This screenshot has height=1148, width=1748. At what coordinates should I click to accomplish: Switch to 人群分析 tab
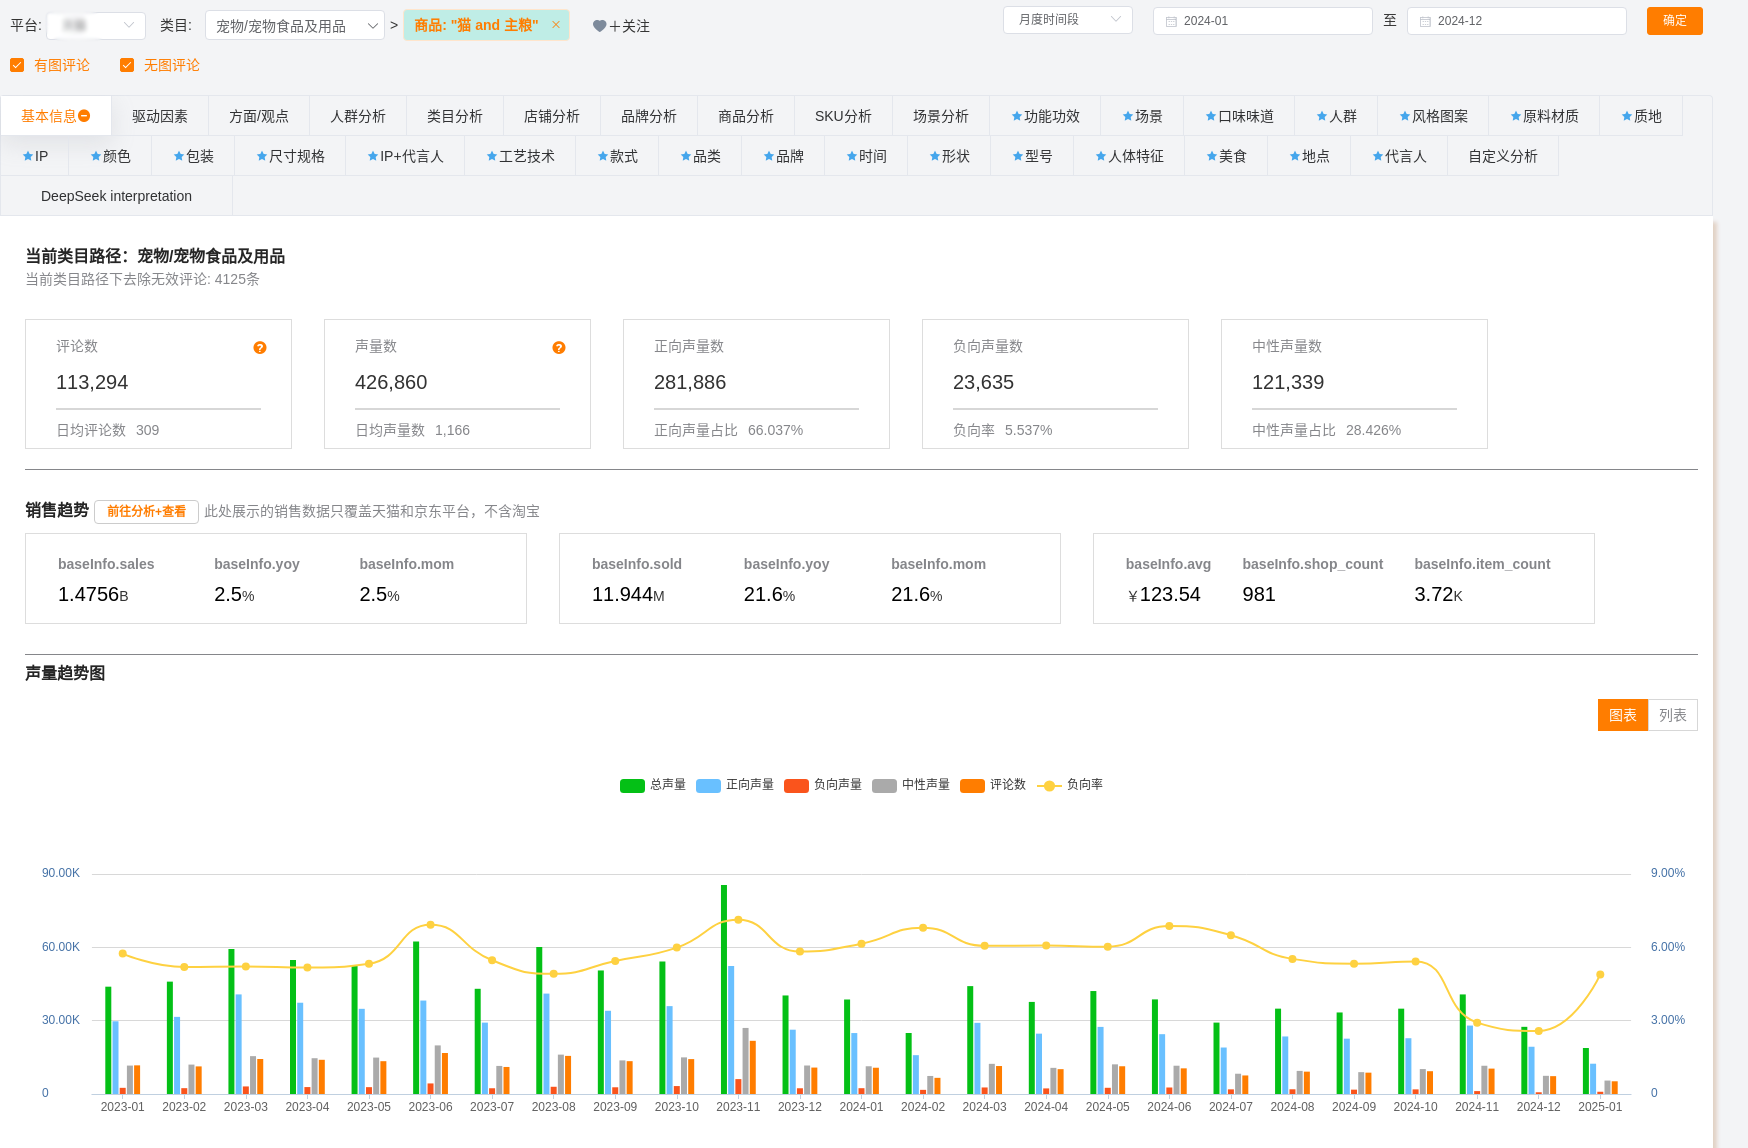point(358,116)
